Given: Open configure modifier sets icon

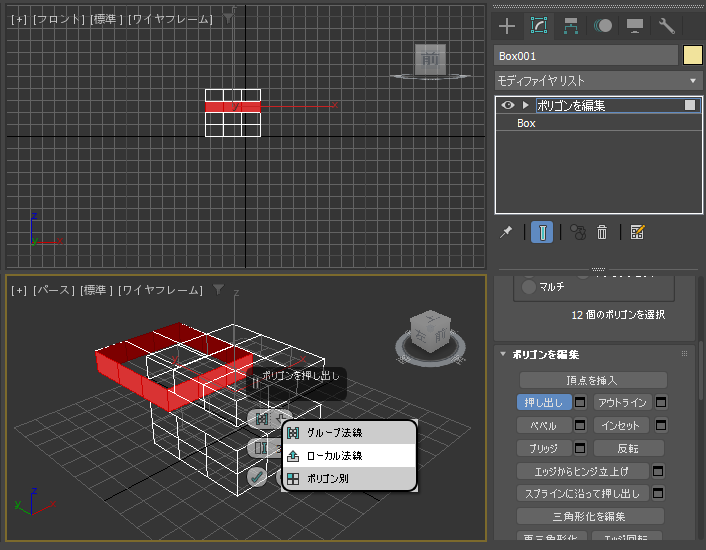Looking at the screenshot, I should click(638, 232).
